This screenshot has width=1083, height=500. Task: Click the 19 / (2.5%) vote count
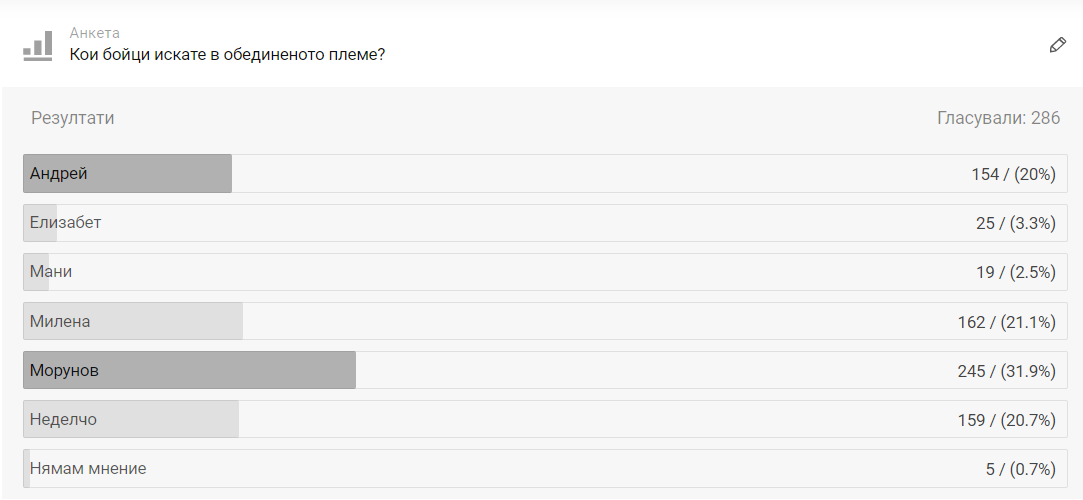click(x=1016, y=272)
